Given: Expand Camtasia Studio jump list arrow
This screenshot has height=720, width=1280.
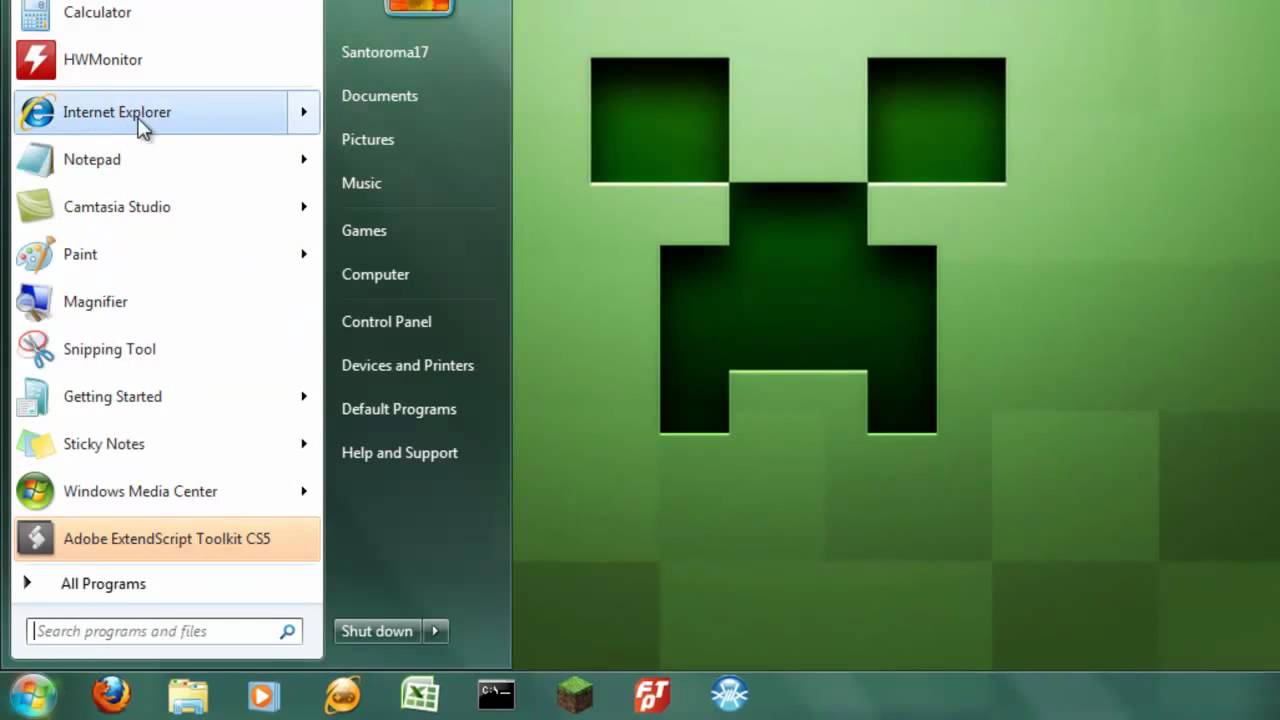Looking at the screenshot, I should pos(304,207).
